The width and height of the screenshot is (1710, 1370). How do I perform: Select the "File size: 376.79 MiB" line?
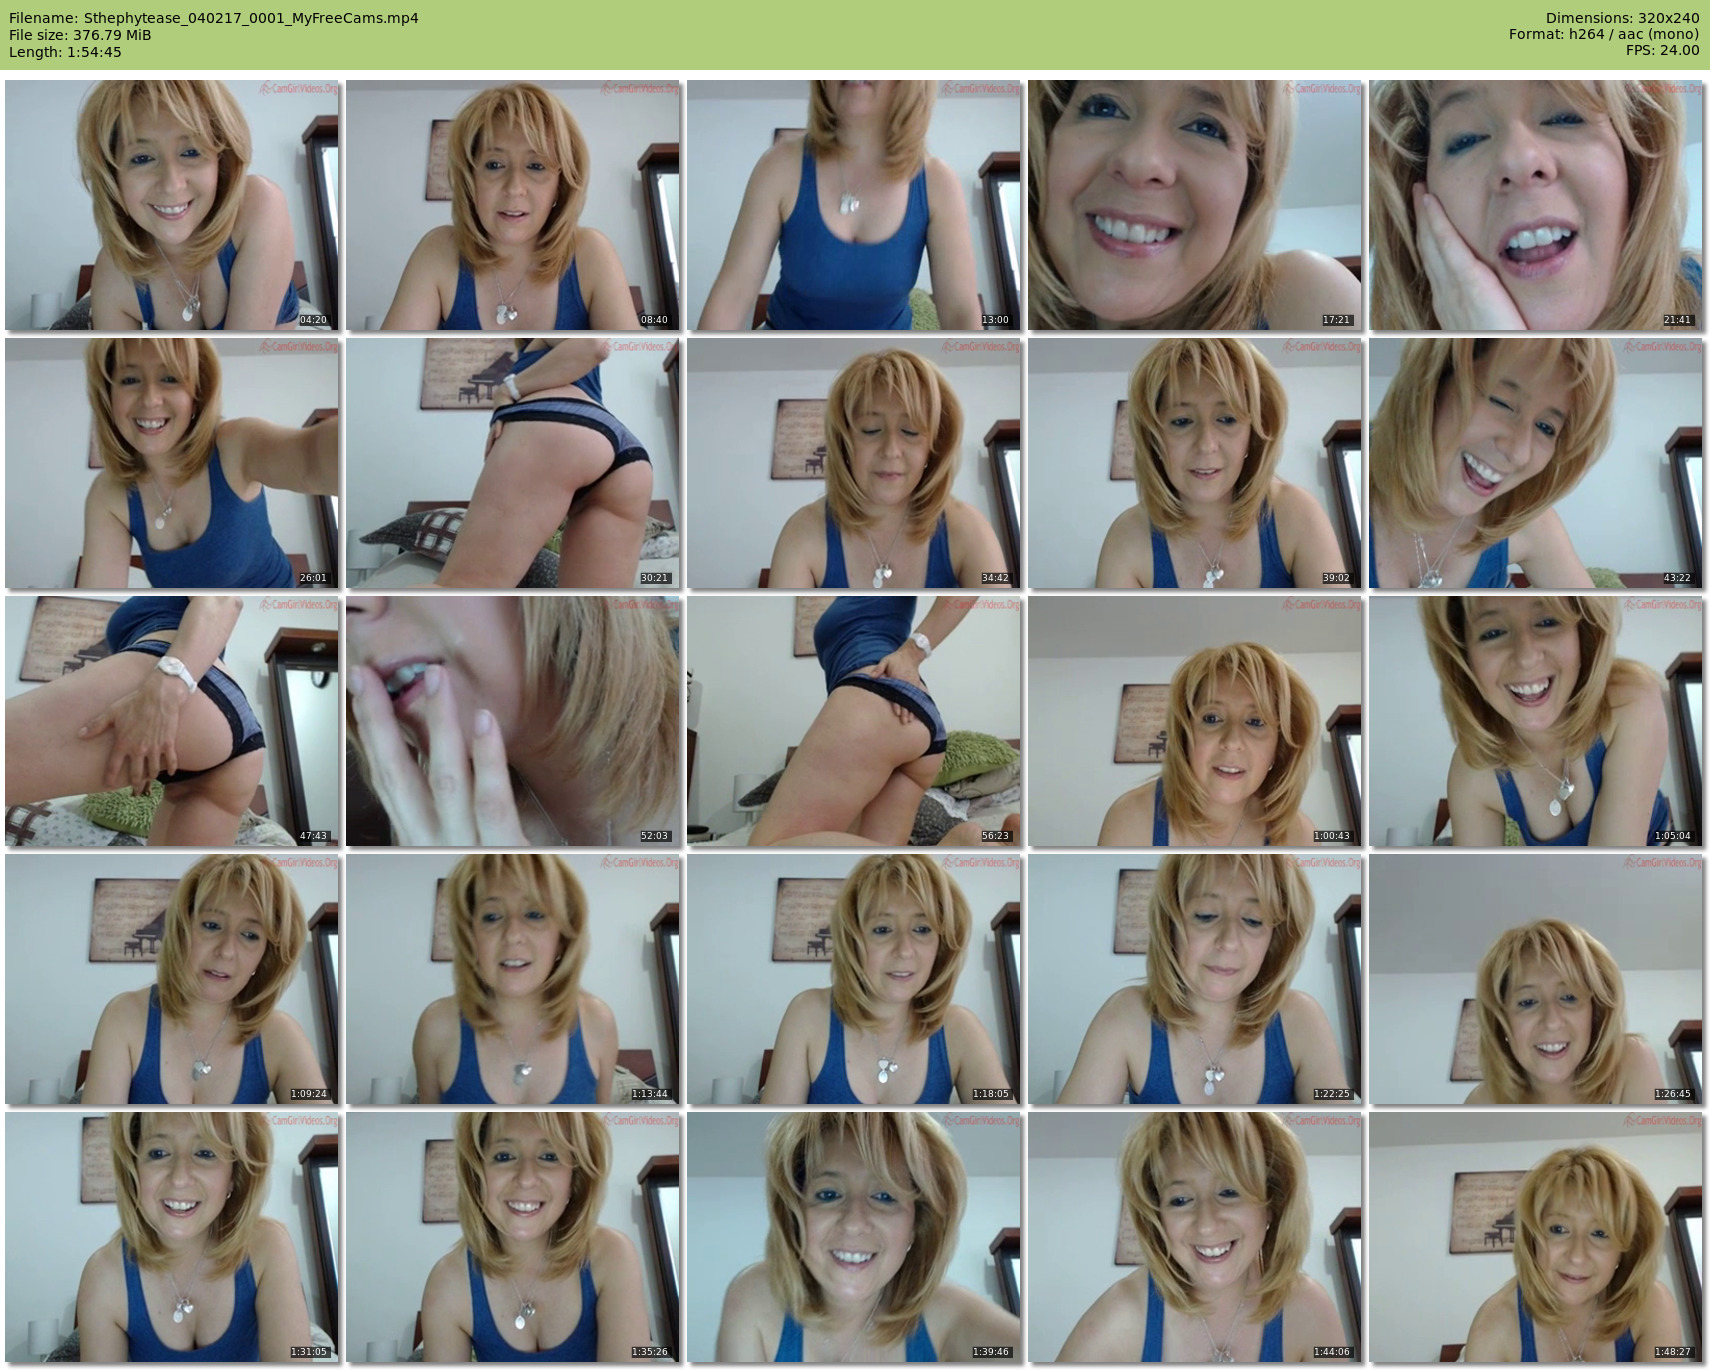pyautogui.click(x=80, y=35)
